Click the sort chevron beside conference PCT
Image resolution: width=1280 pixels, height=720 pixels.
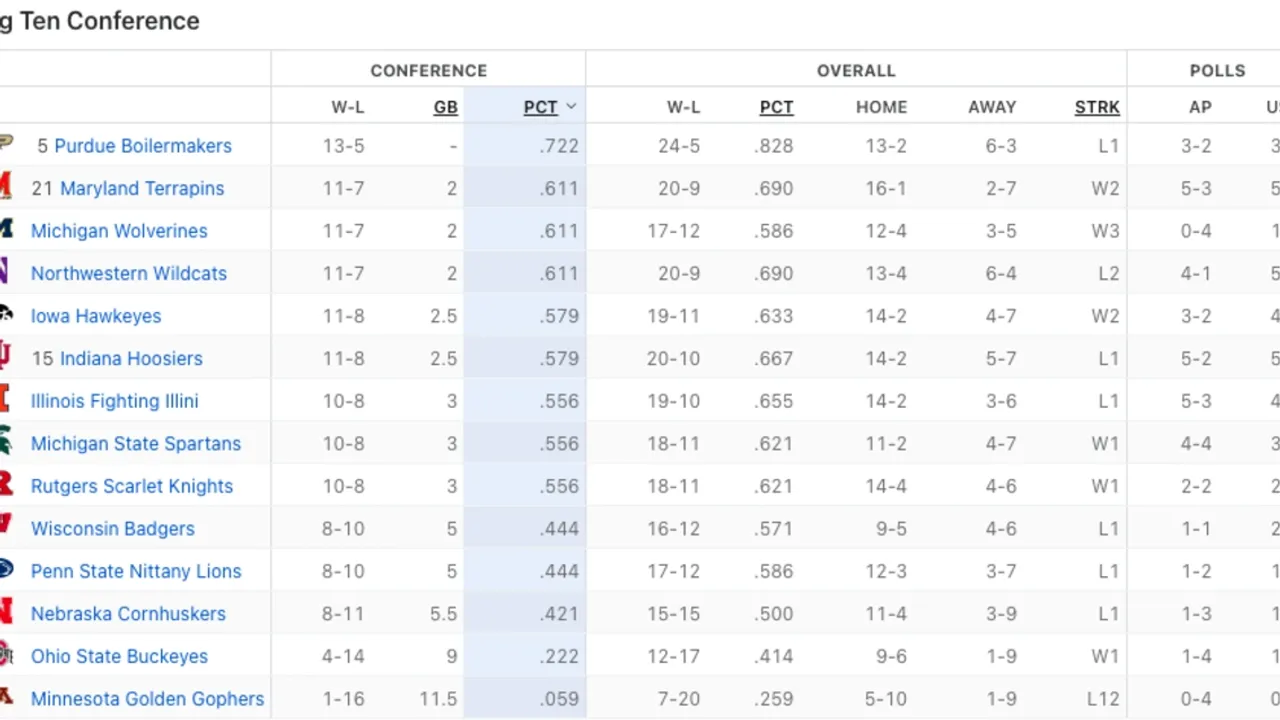coord(571,106)
